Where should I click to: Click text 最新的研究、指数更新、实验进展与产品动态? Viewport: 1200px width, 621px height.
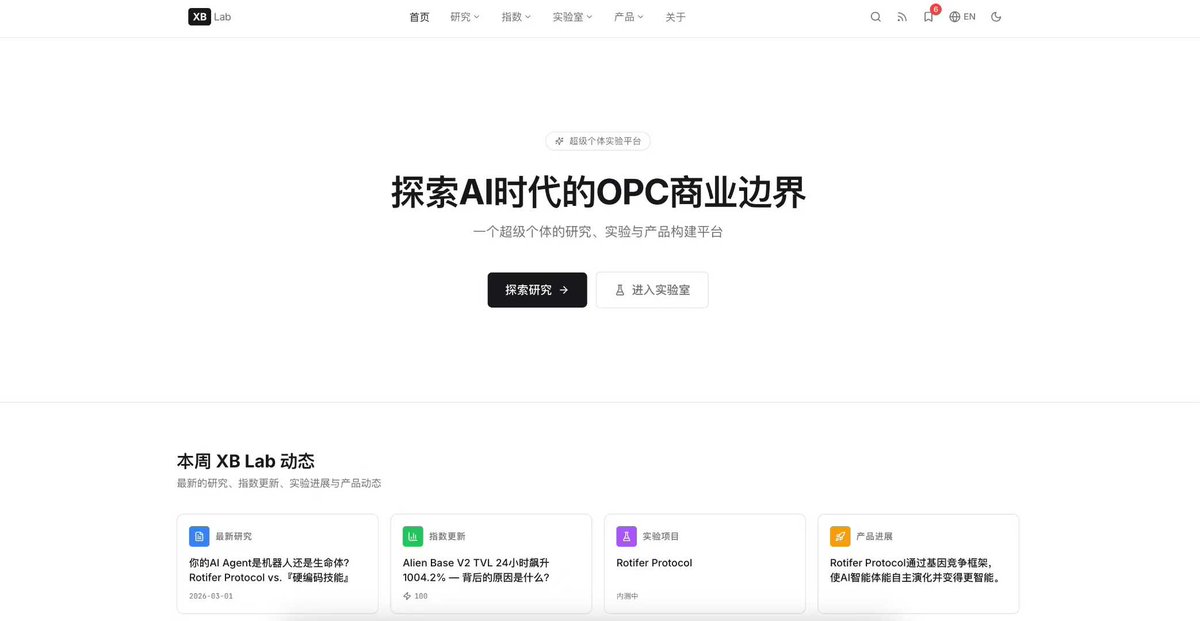click(x=279, y=483)
